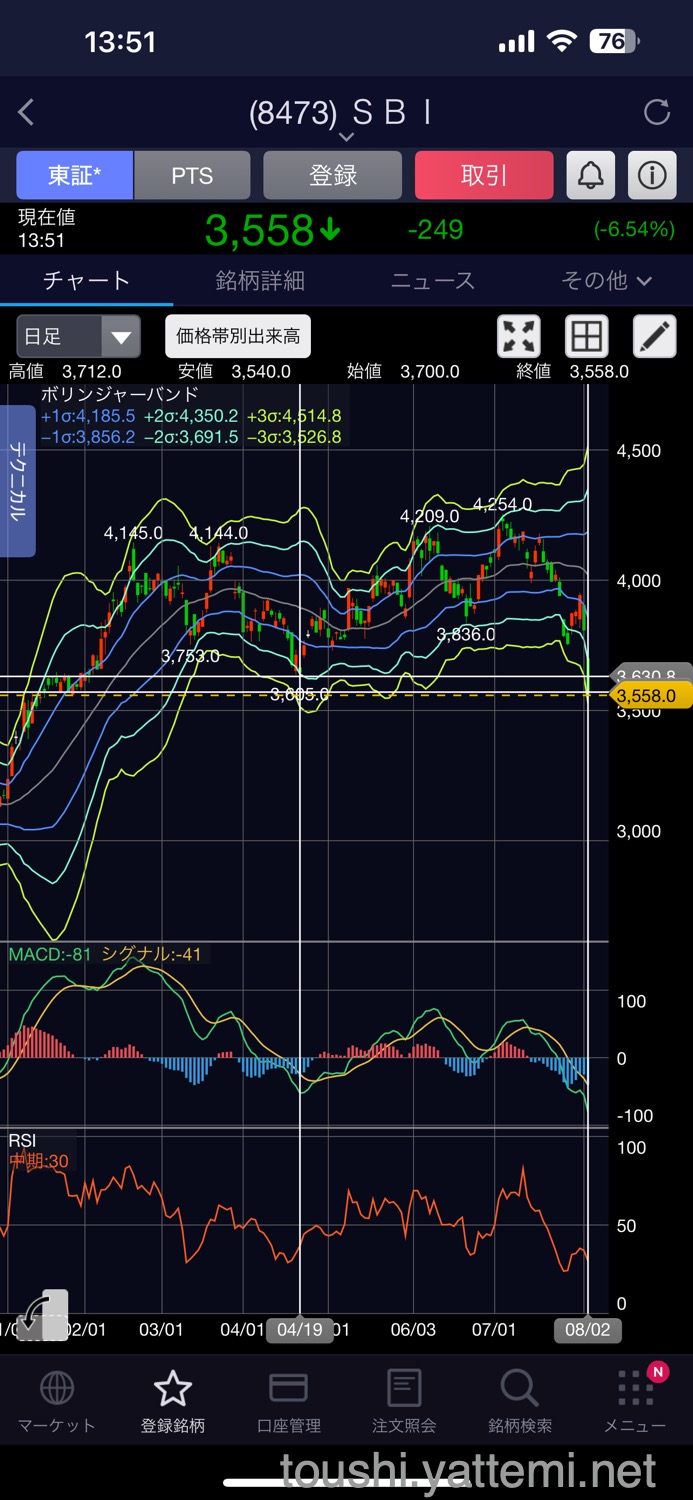Tap the back arrow icon
The height and width of the screenshot is (1500, 693).
coord(27,113)
